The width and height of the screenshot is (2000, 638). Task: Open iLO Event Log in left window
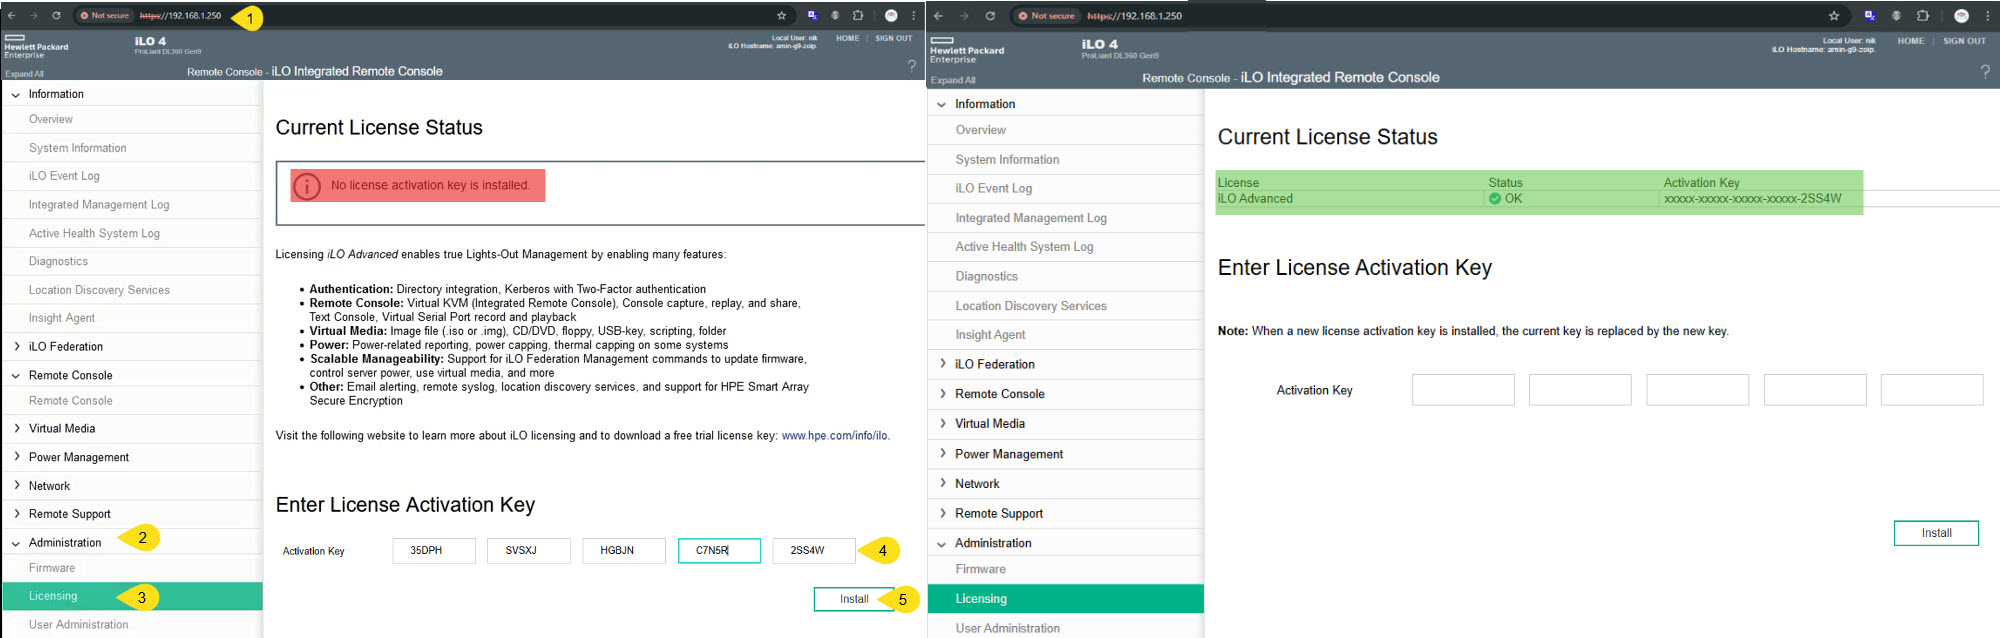64,176
